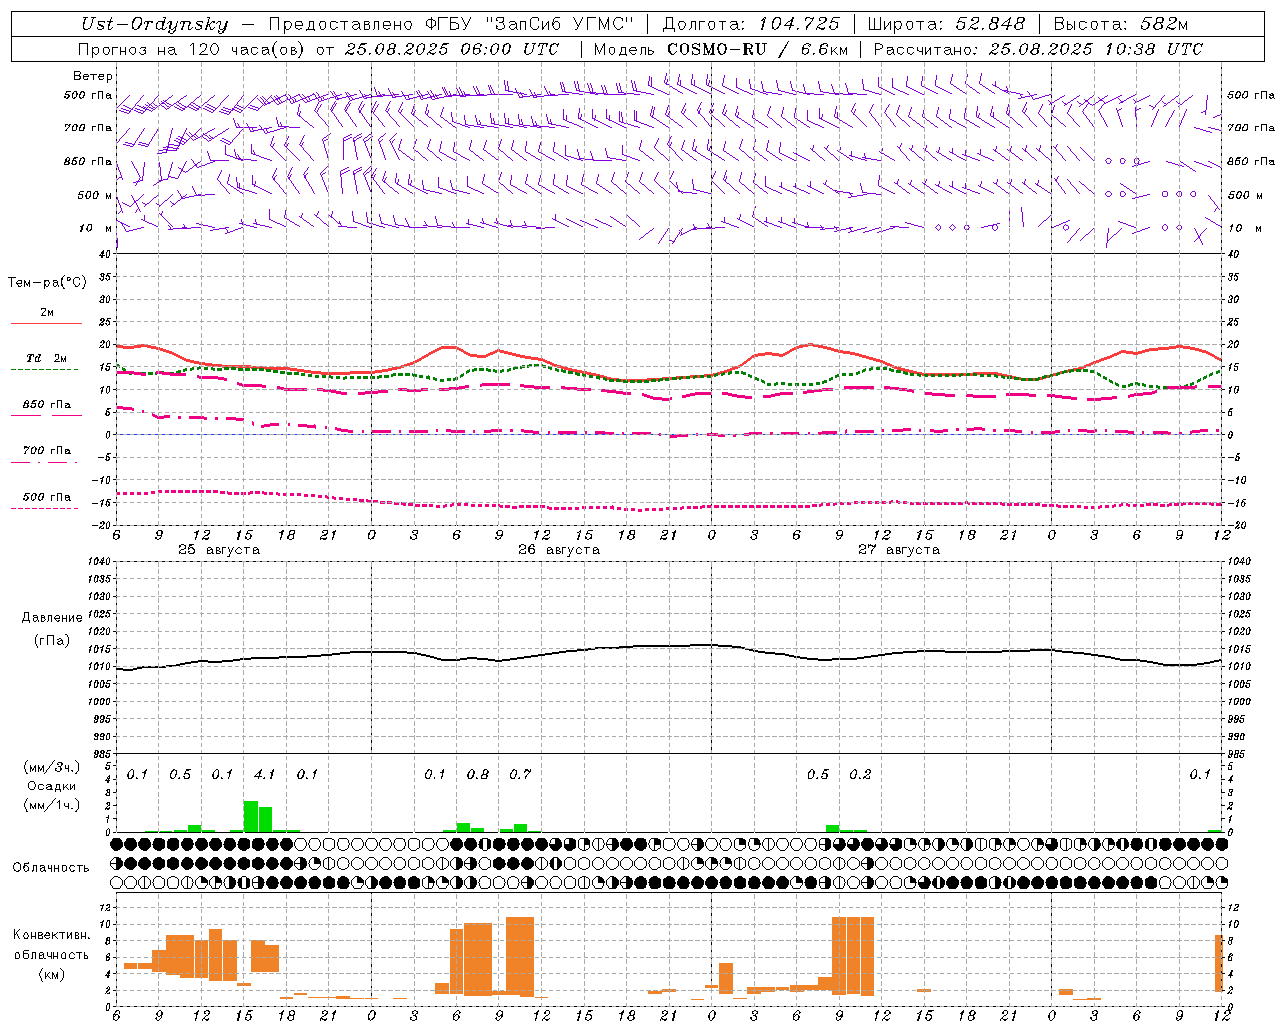The width and height of the screenshot is (1280, 1024).
Task: Click "Предоставлено ФГБУ ЗапСиб УГМС" text
Action: [x=451, y=25]
